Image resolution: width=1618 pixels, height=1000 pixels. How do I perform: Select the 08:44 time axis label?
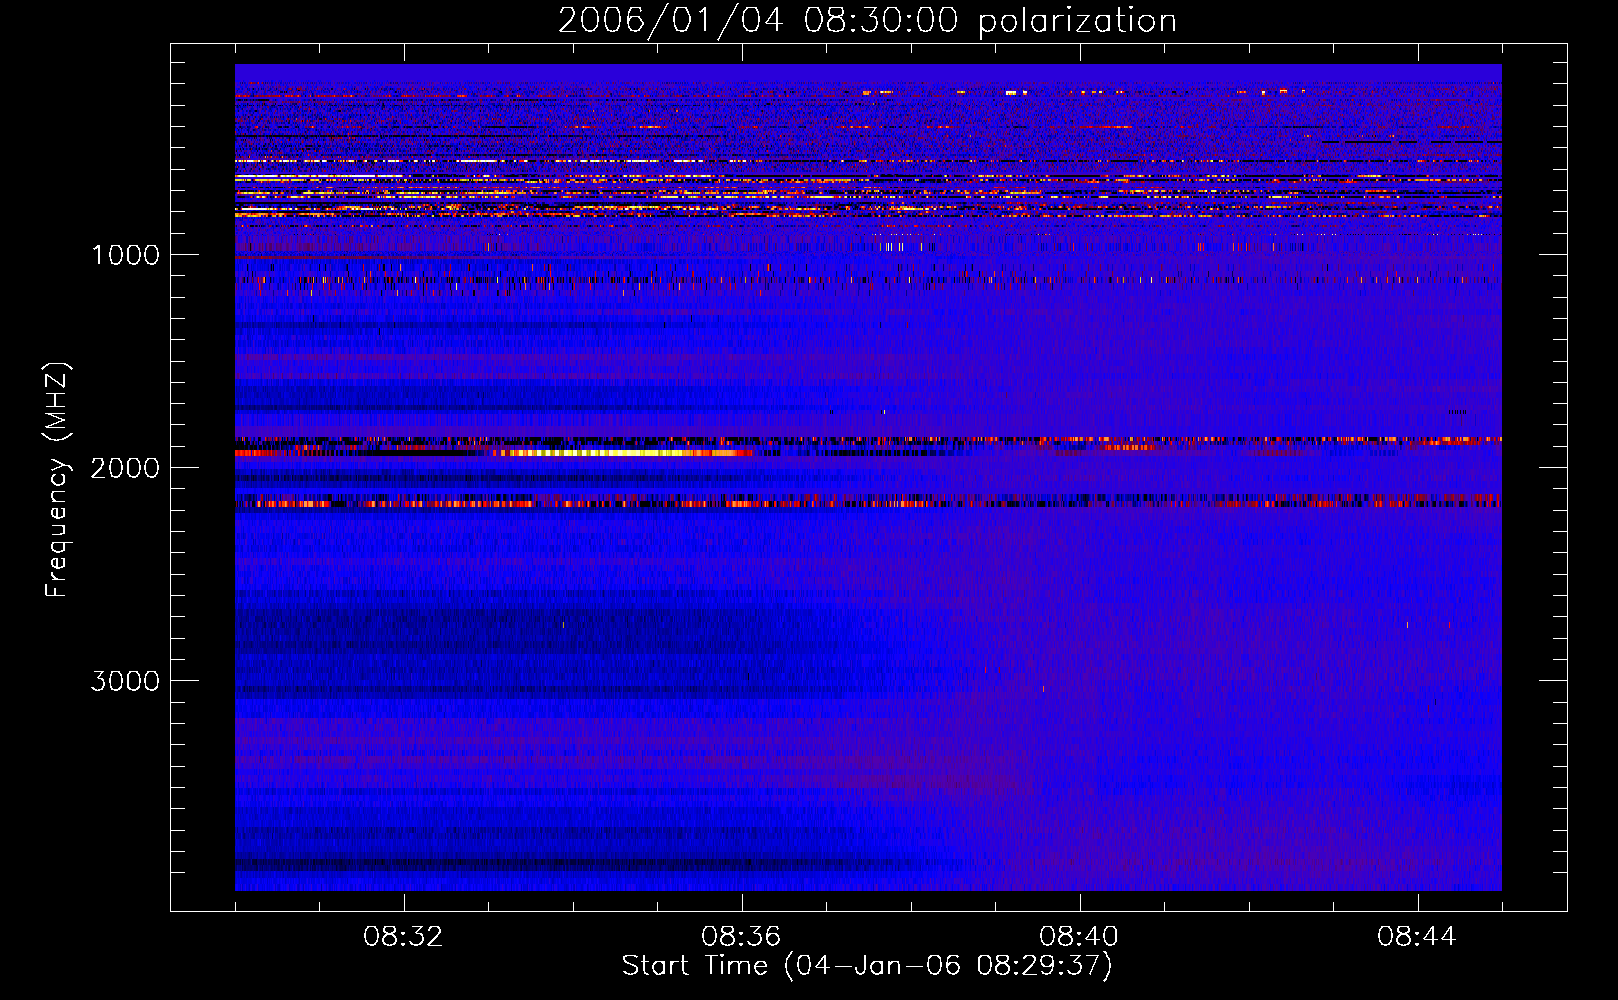(1417, 937)
